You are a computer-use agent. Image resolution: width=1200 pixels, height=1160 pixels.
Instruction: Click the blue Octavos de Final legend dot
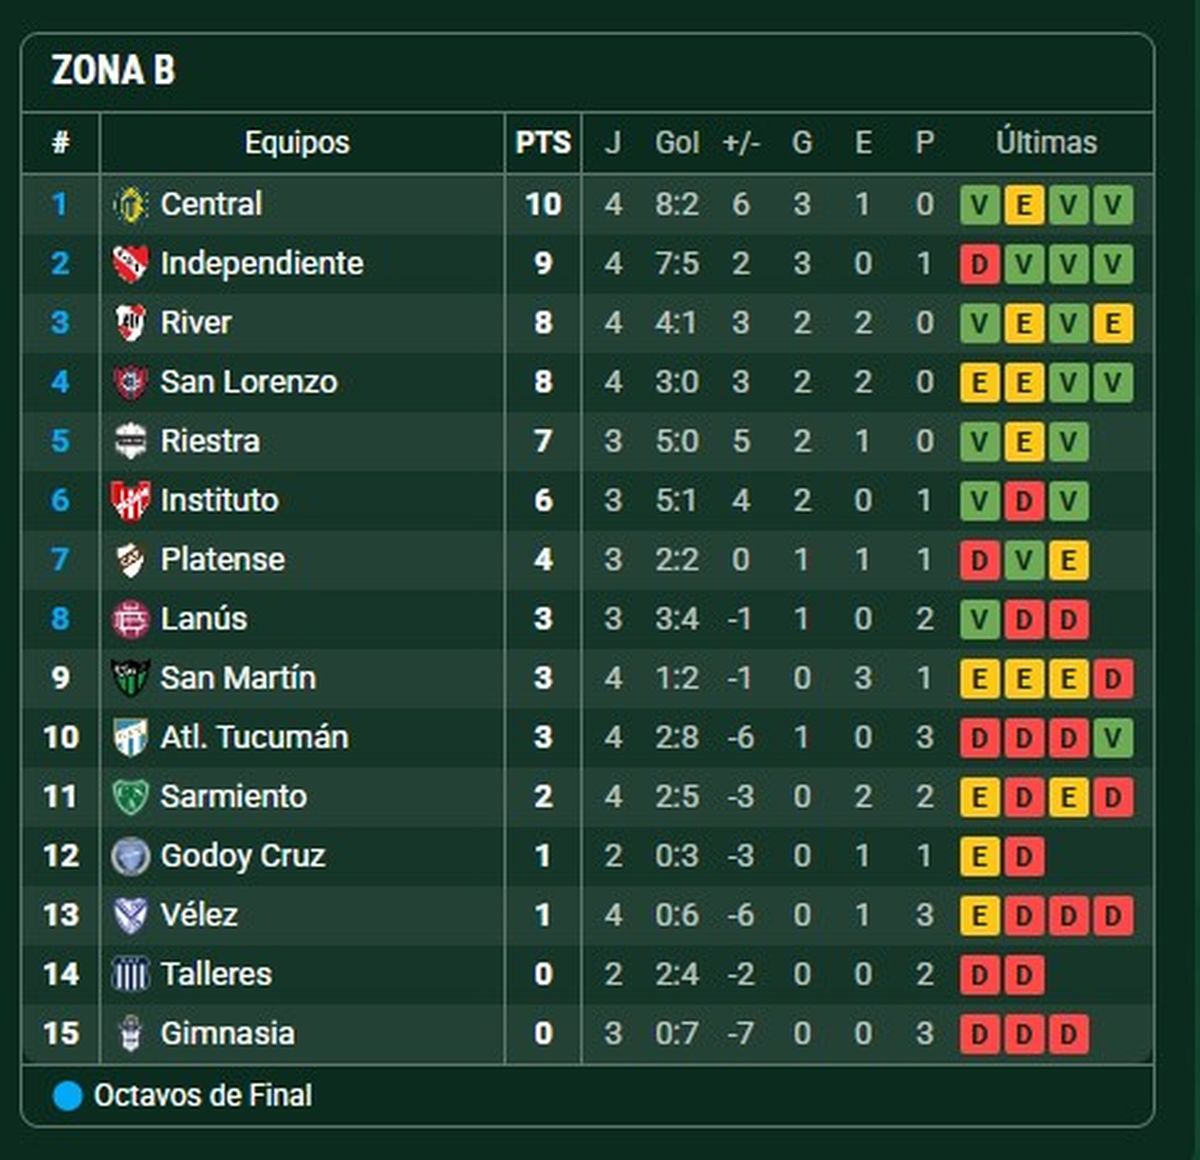click(x=67, y=1096)
